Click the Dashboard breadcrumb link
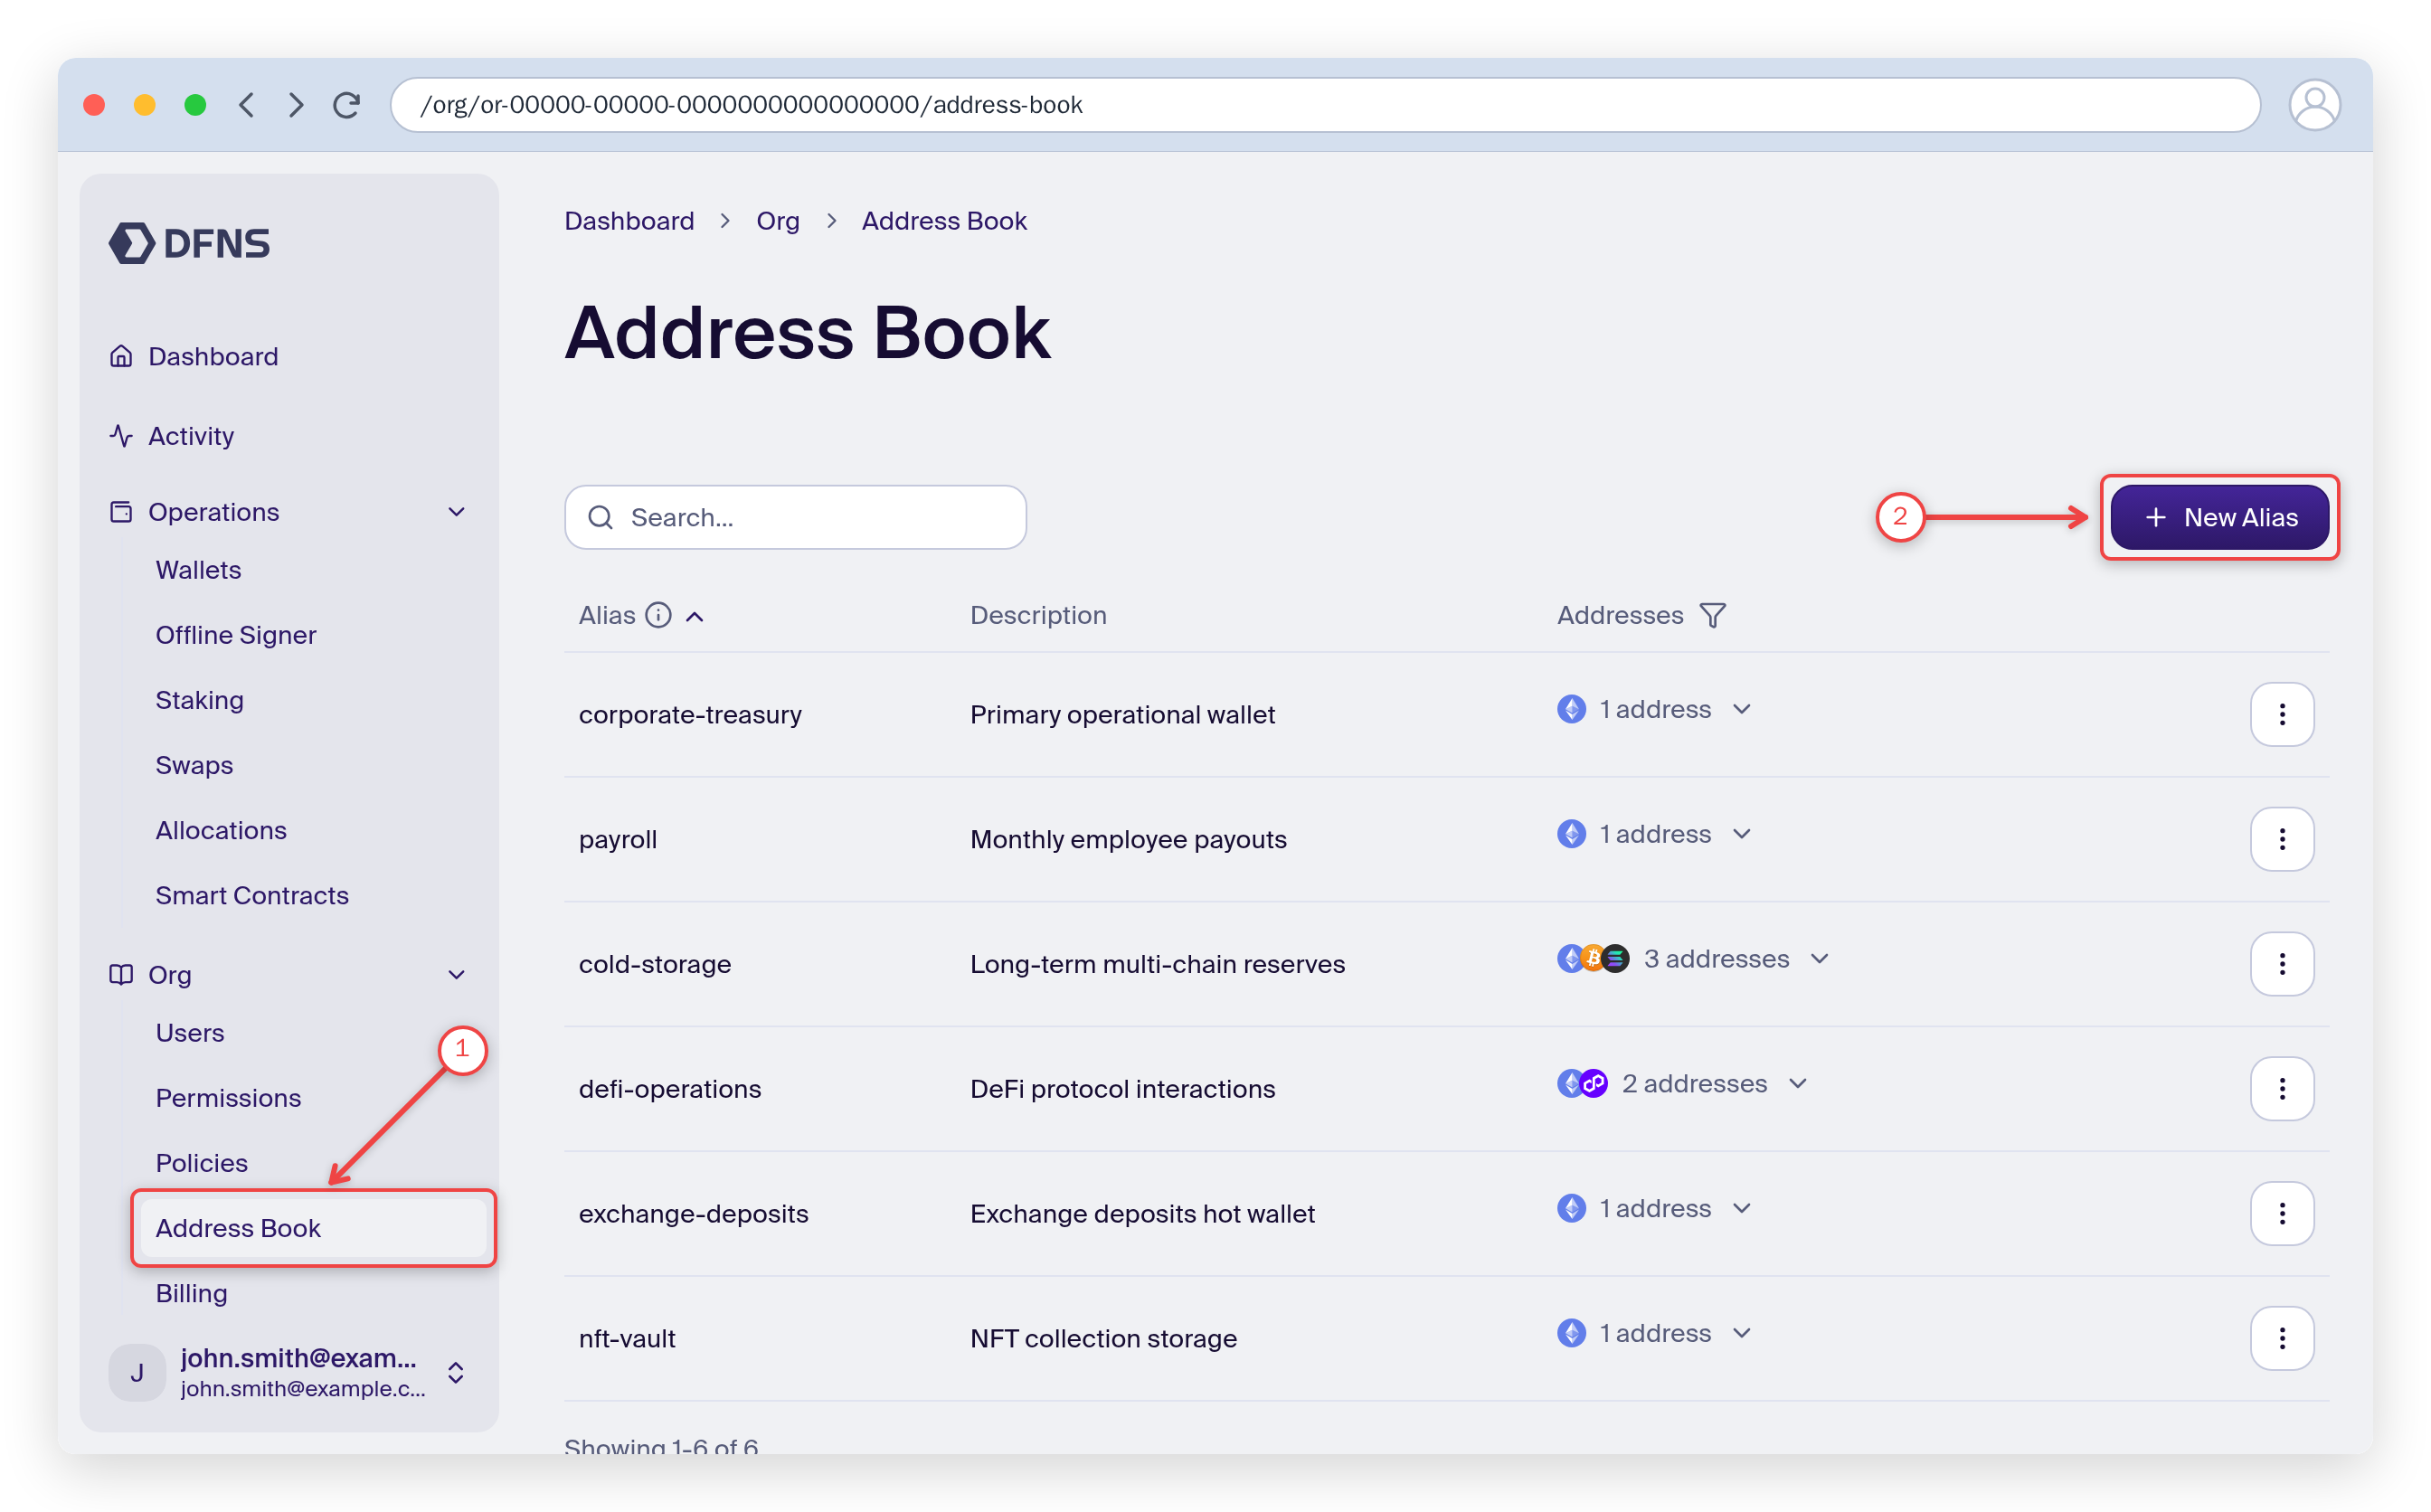2431x1512 pixels. click(x=629, y=221)
